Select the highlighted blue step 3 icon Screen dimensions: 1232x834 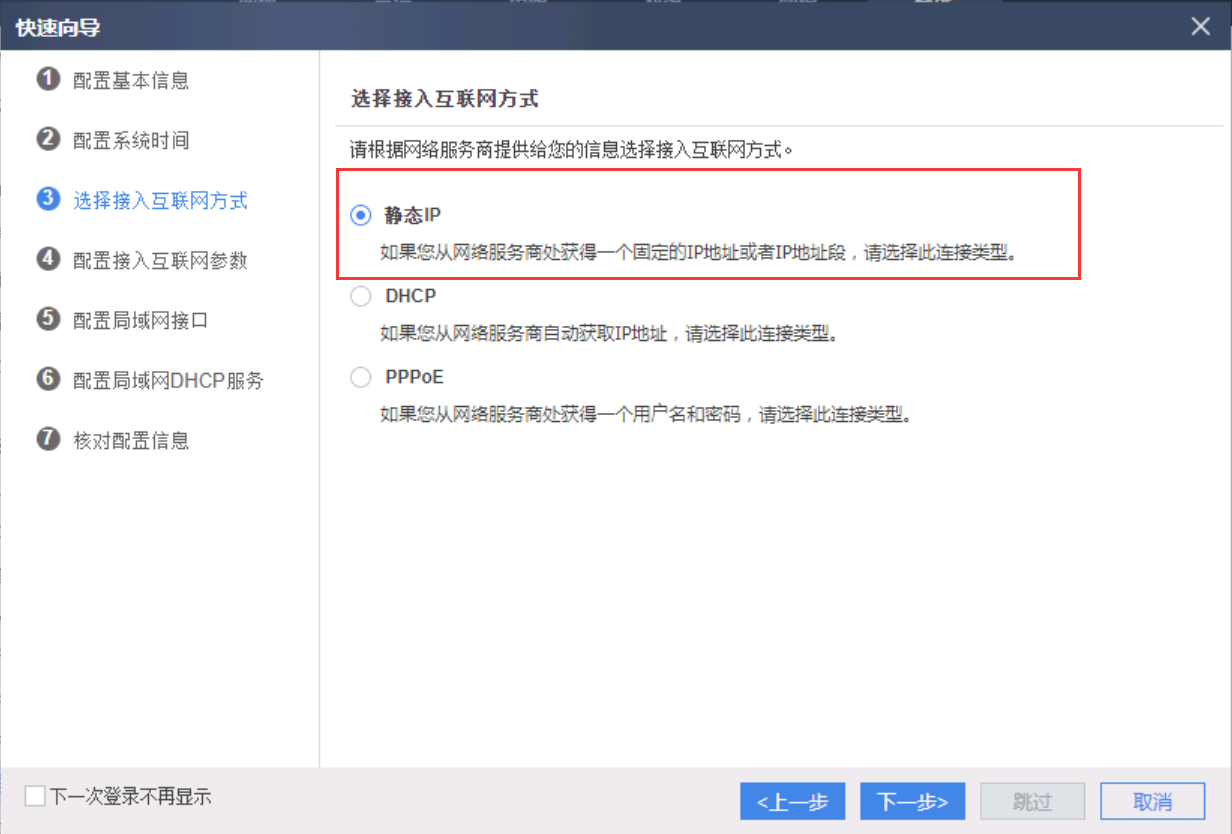(x=48, y=199)
